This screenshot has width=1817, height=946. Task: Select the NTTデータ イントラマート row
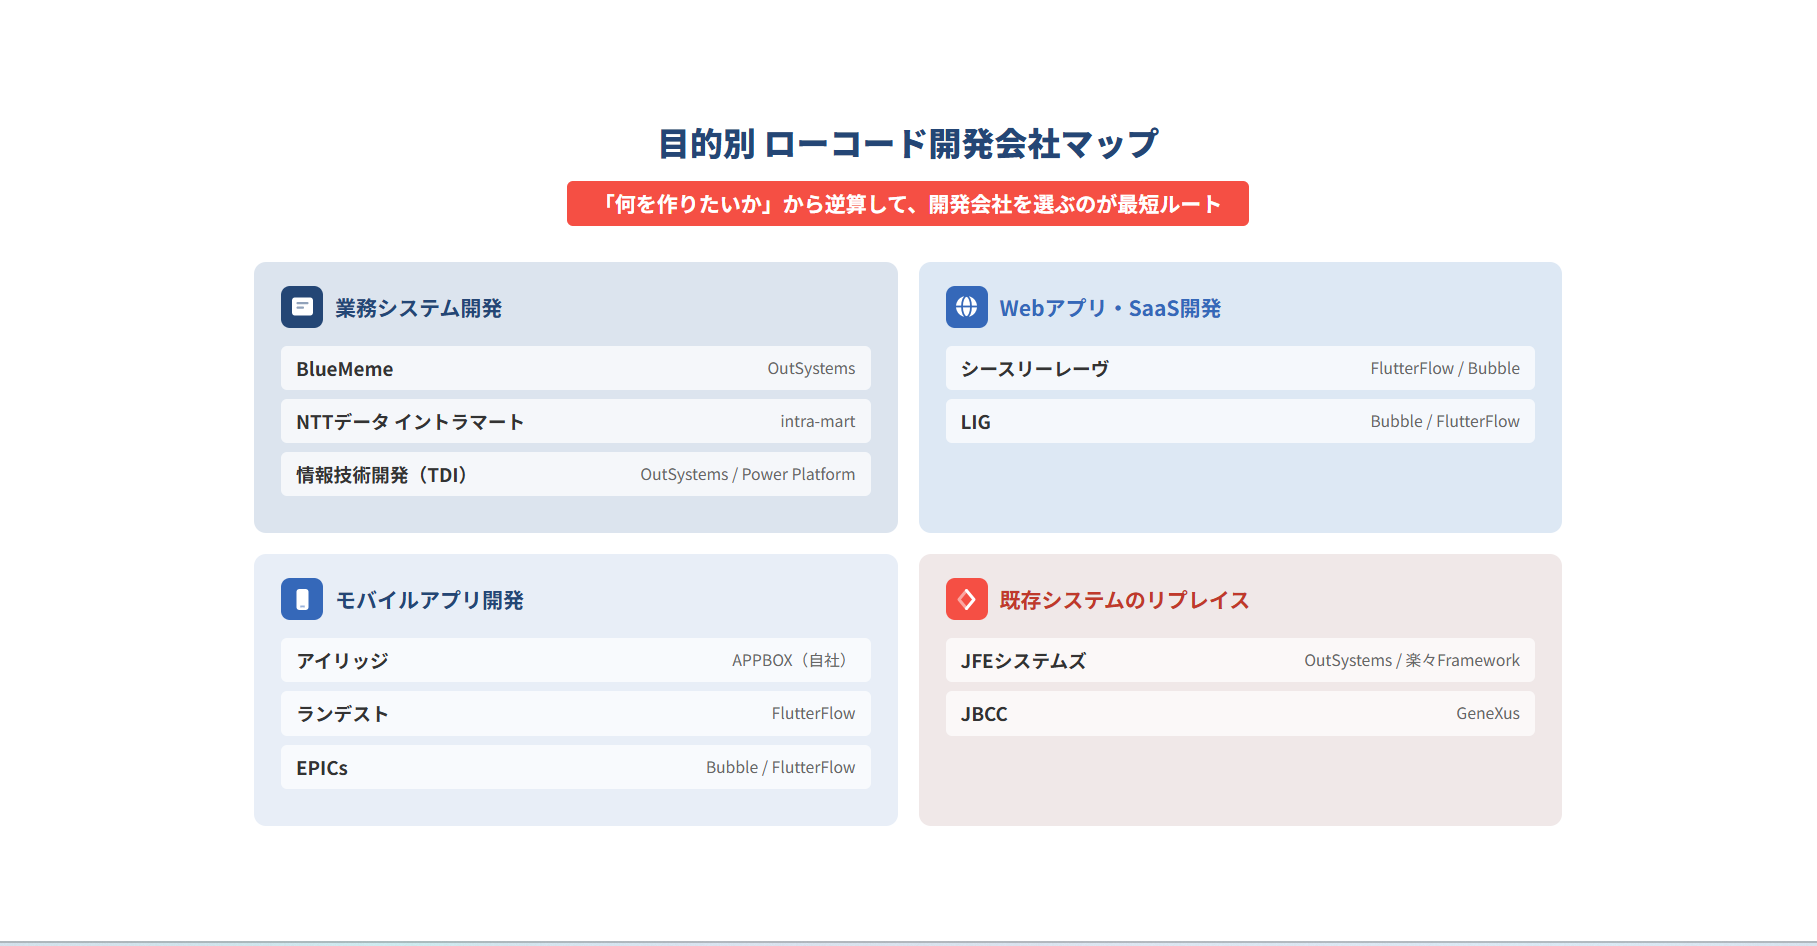coord(575,421)
